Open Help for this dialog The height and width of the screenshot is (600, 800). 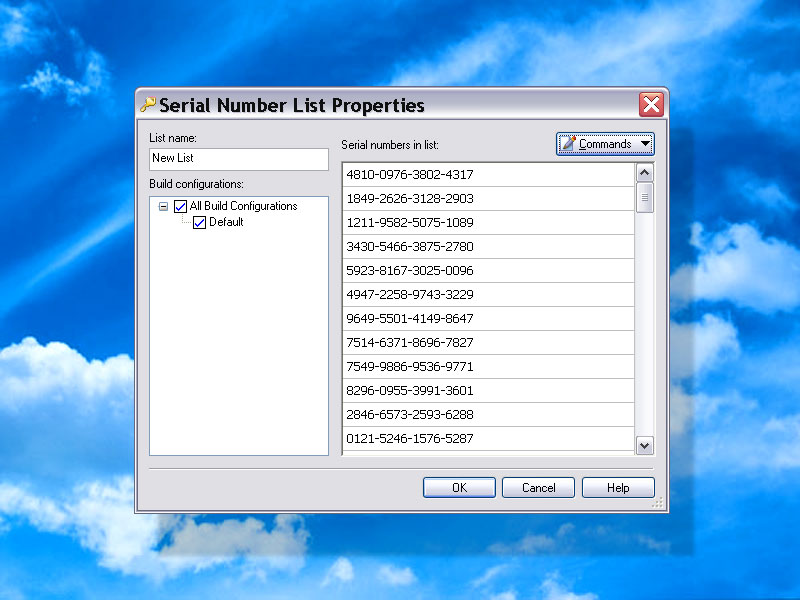click(x=618, y=488)
